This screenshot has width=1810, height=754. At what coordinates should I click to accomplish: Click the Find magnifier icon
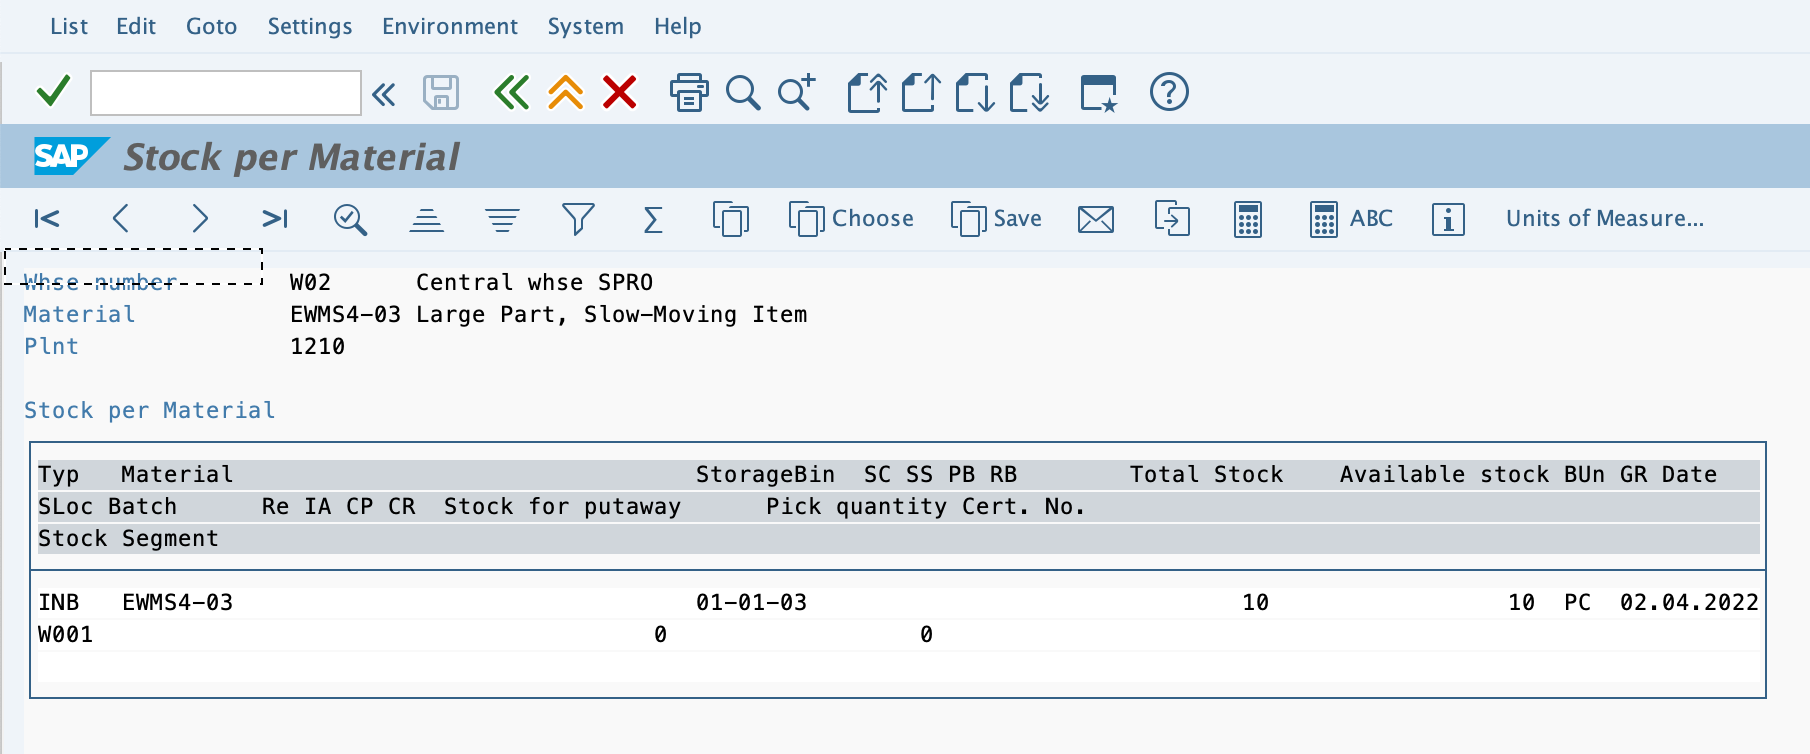(x=742, y=93)
